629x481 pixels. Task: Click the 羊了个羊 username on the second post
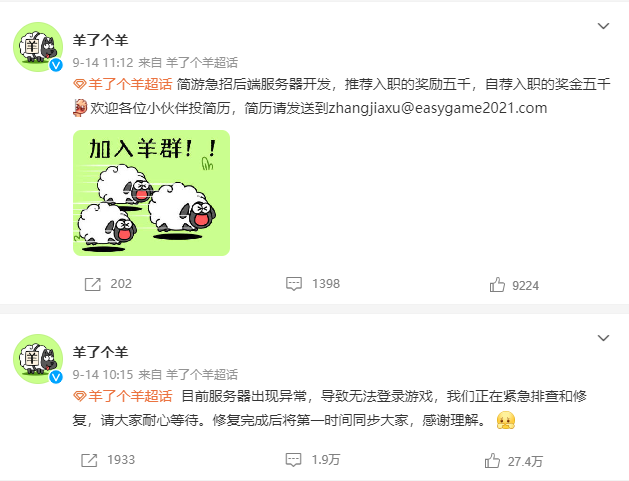tap(100, 352)
